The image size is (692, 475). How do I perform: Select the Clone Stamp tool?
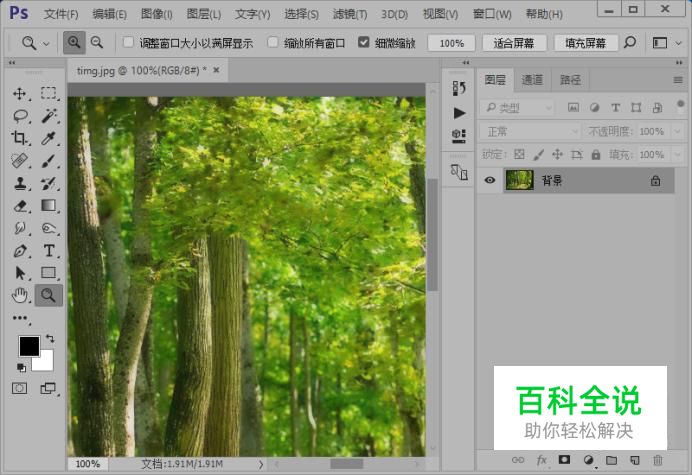tap(20, 183)
